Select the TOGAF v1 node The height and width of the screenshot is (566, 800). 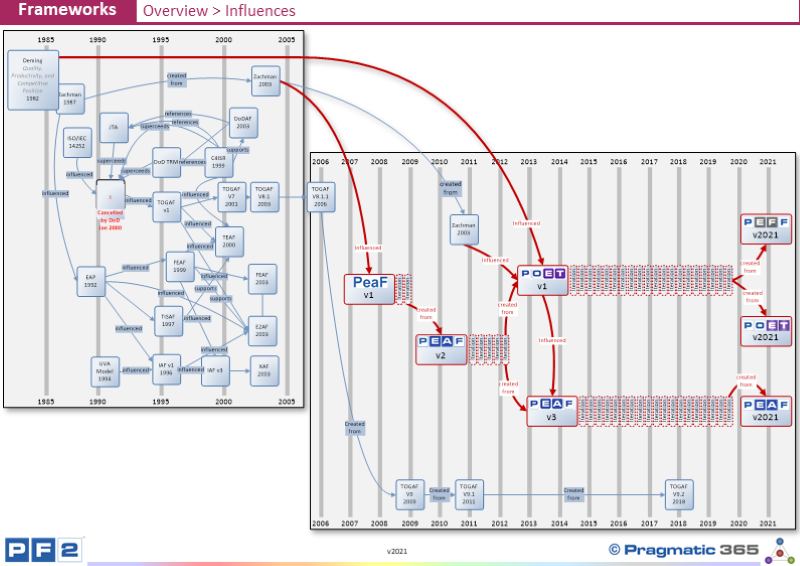[x=166, y=206]
